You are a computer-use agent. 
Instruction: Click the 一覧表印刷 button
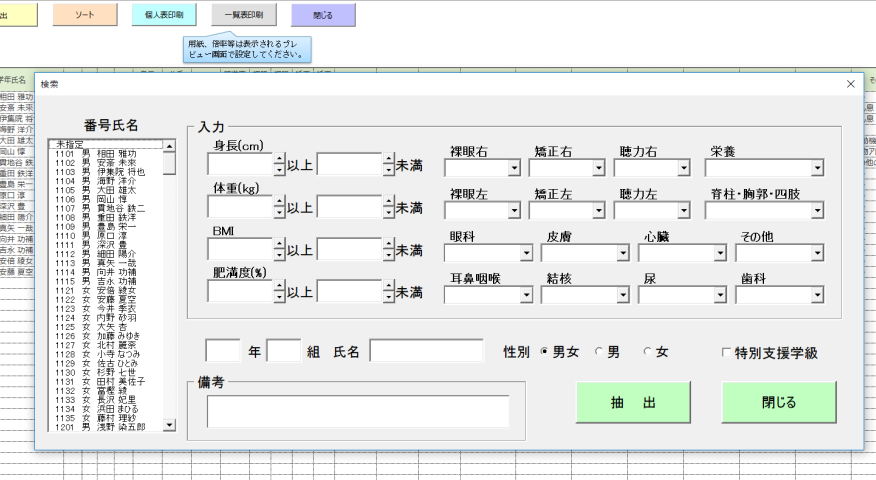[244, 15]
